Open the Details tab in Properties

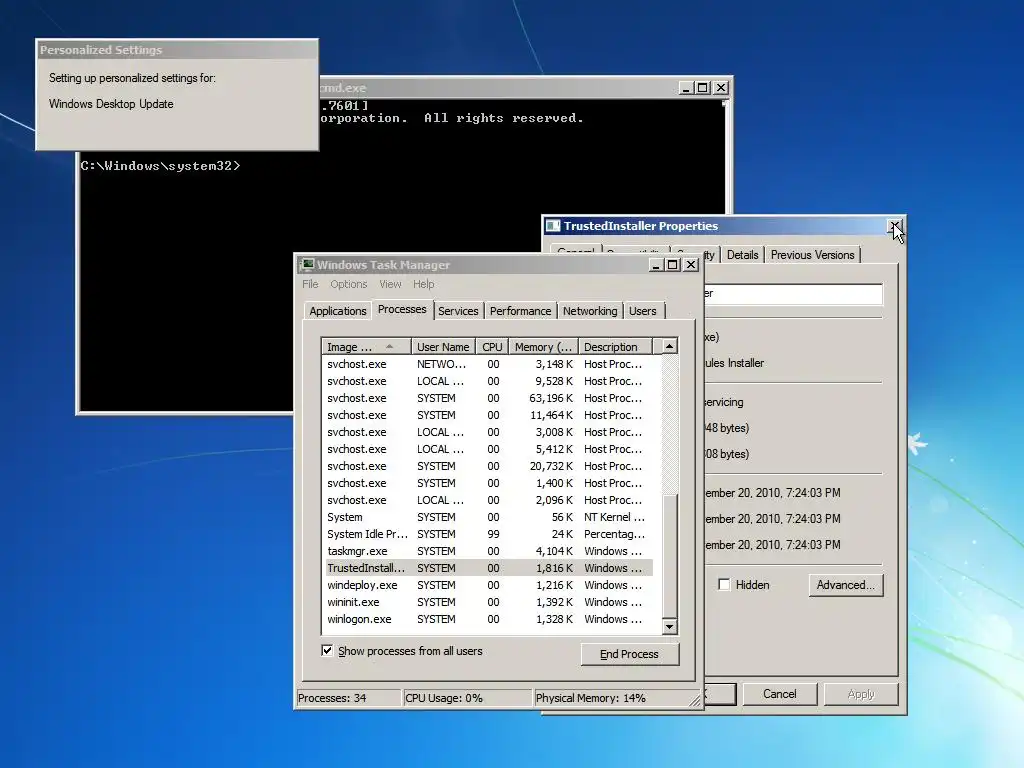coord(743,255)
